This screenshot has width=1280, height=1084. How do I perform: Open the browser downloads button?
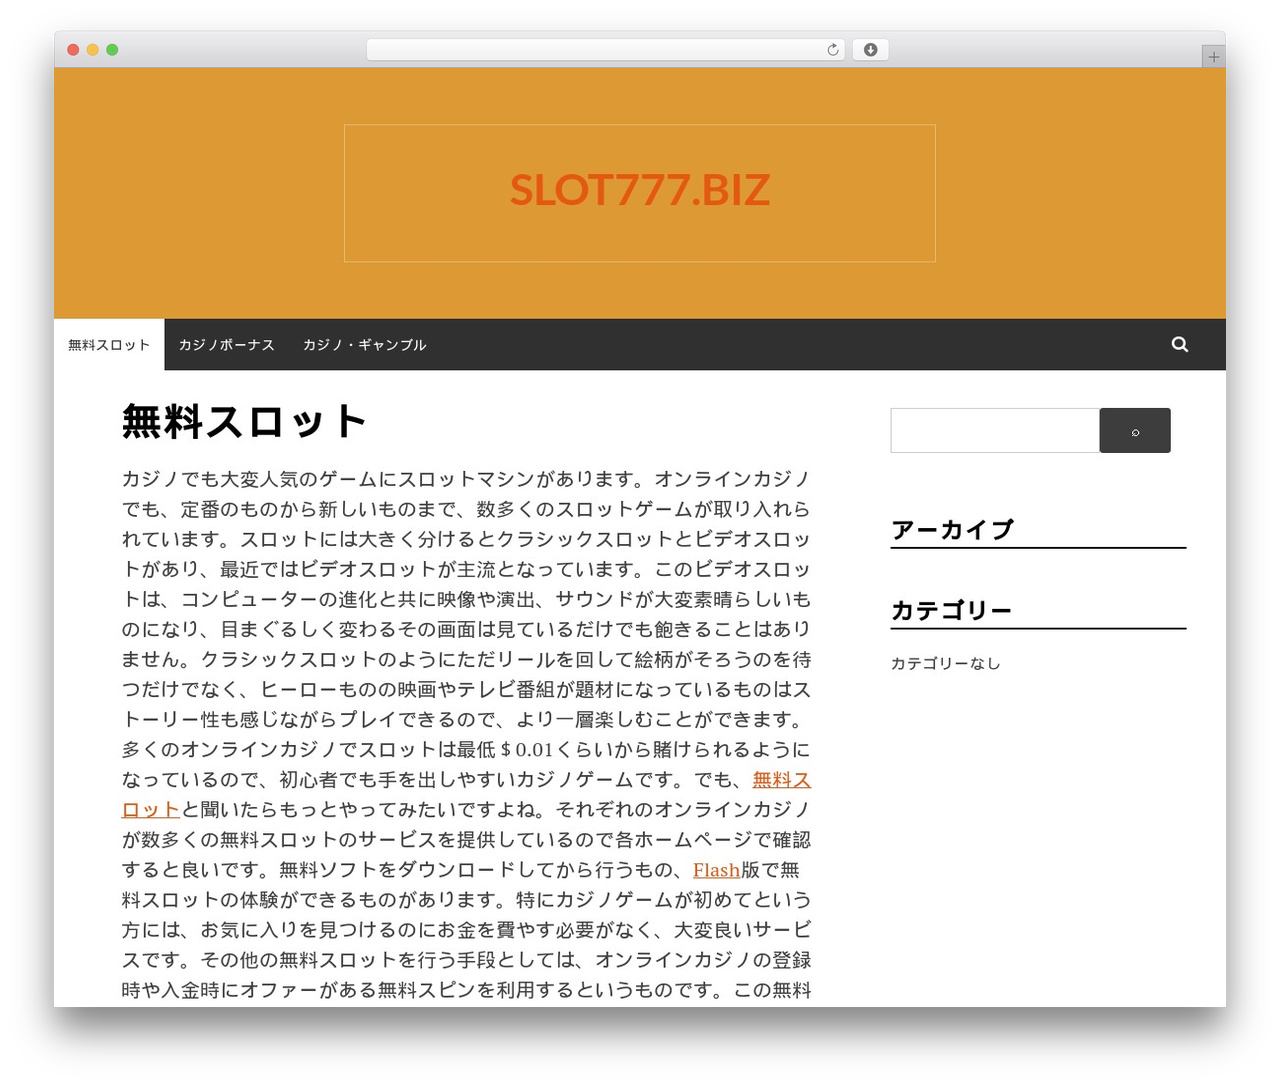(870, 50)
